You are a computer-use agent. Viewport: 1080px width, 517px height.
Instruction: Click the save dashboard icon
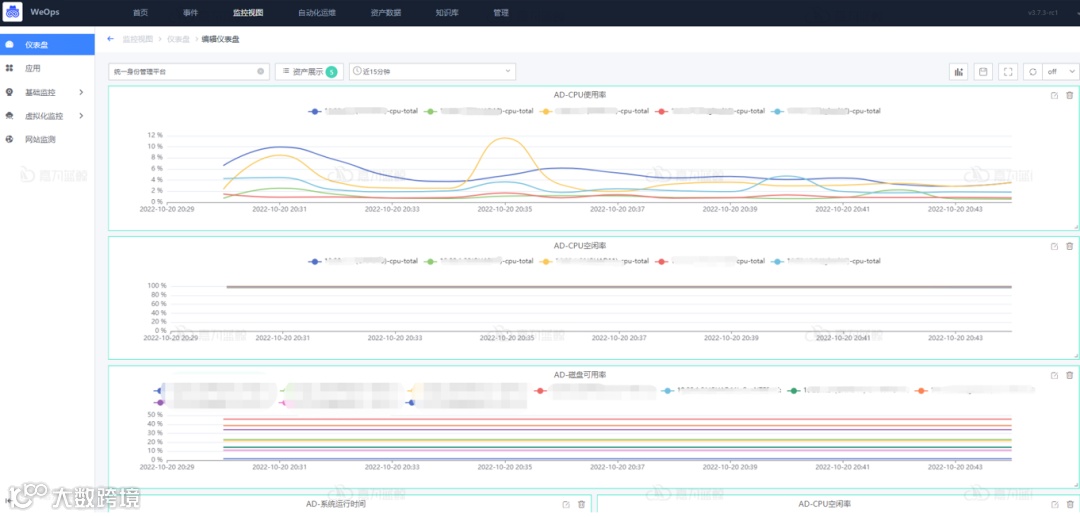click(983, 72)
